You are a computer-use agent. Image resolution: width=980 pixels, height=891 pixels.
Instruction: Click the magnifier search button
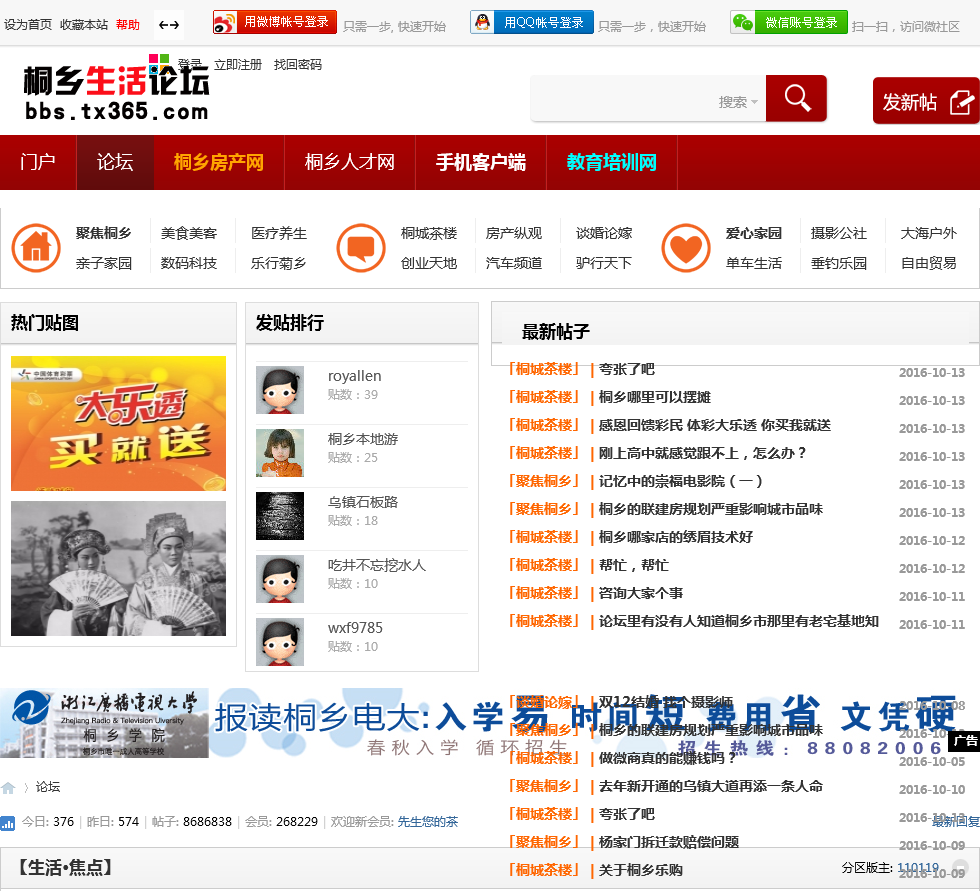(796, 98)
